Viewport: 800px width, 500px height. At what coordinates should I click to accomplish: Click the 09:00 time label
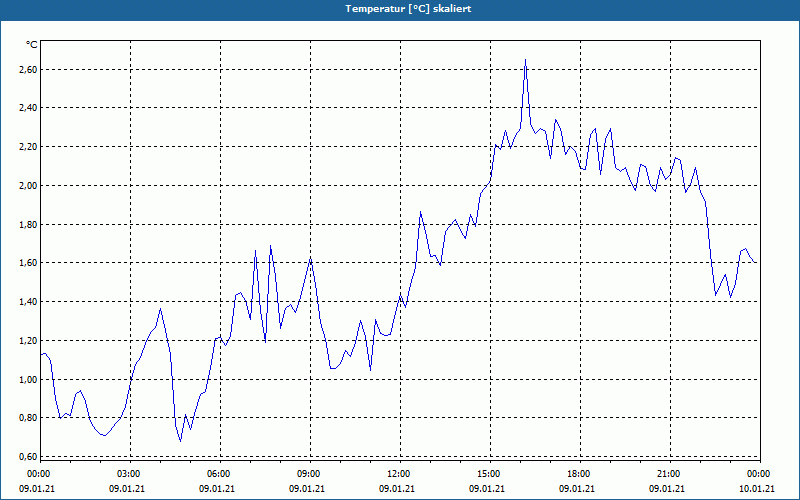tap(311, 474)
